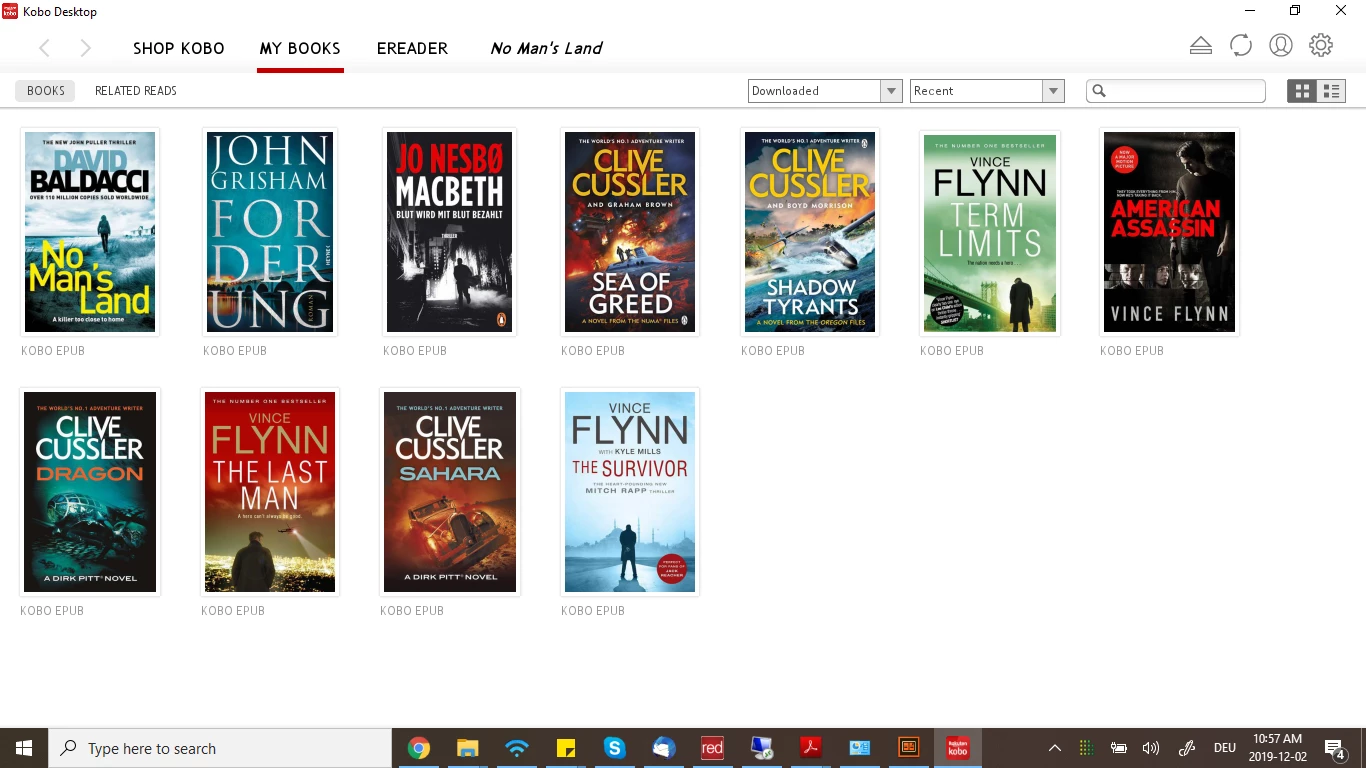Image resolution: width=1366 pixels, height=768 pixels.
Task: Open the pen workspace tray icon
Action: [x=1187, y=748]
